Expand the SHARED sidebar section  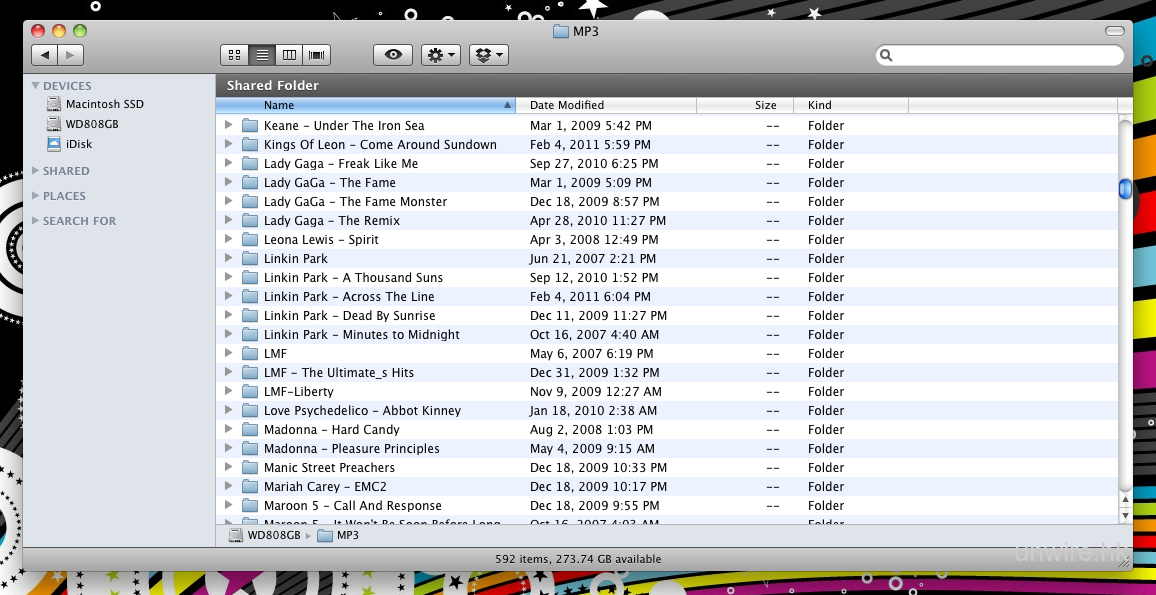pos(36,171)
